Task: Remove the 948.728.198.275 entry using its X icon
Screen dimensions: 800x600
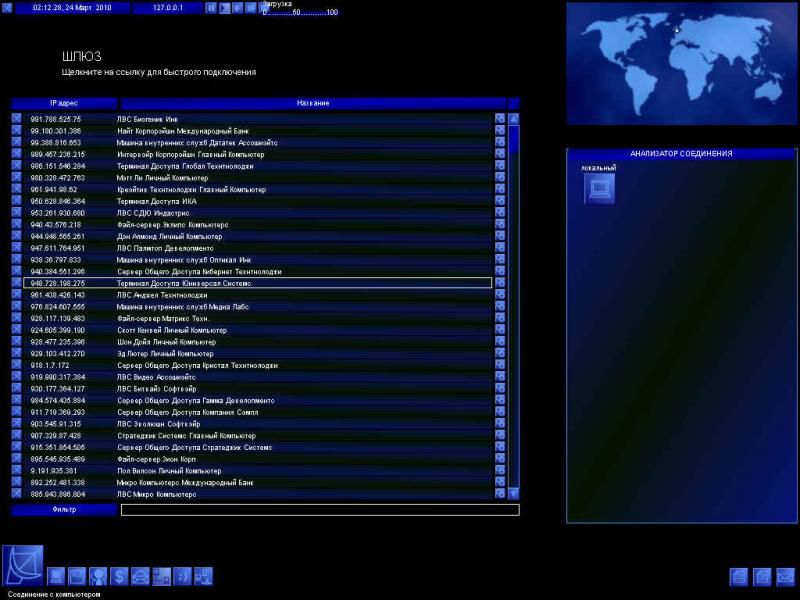Action: 16,283
